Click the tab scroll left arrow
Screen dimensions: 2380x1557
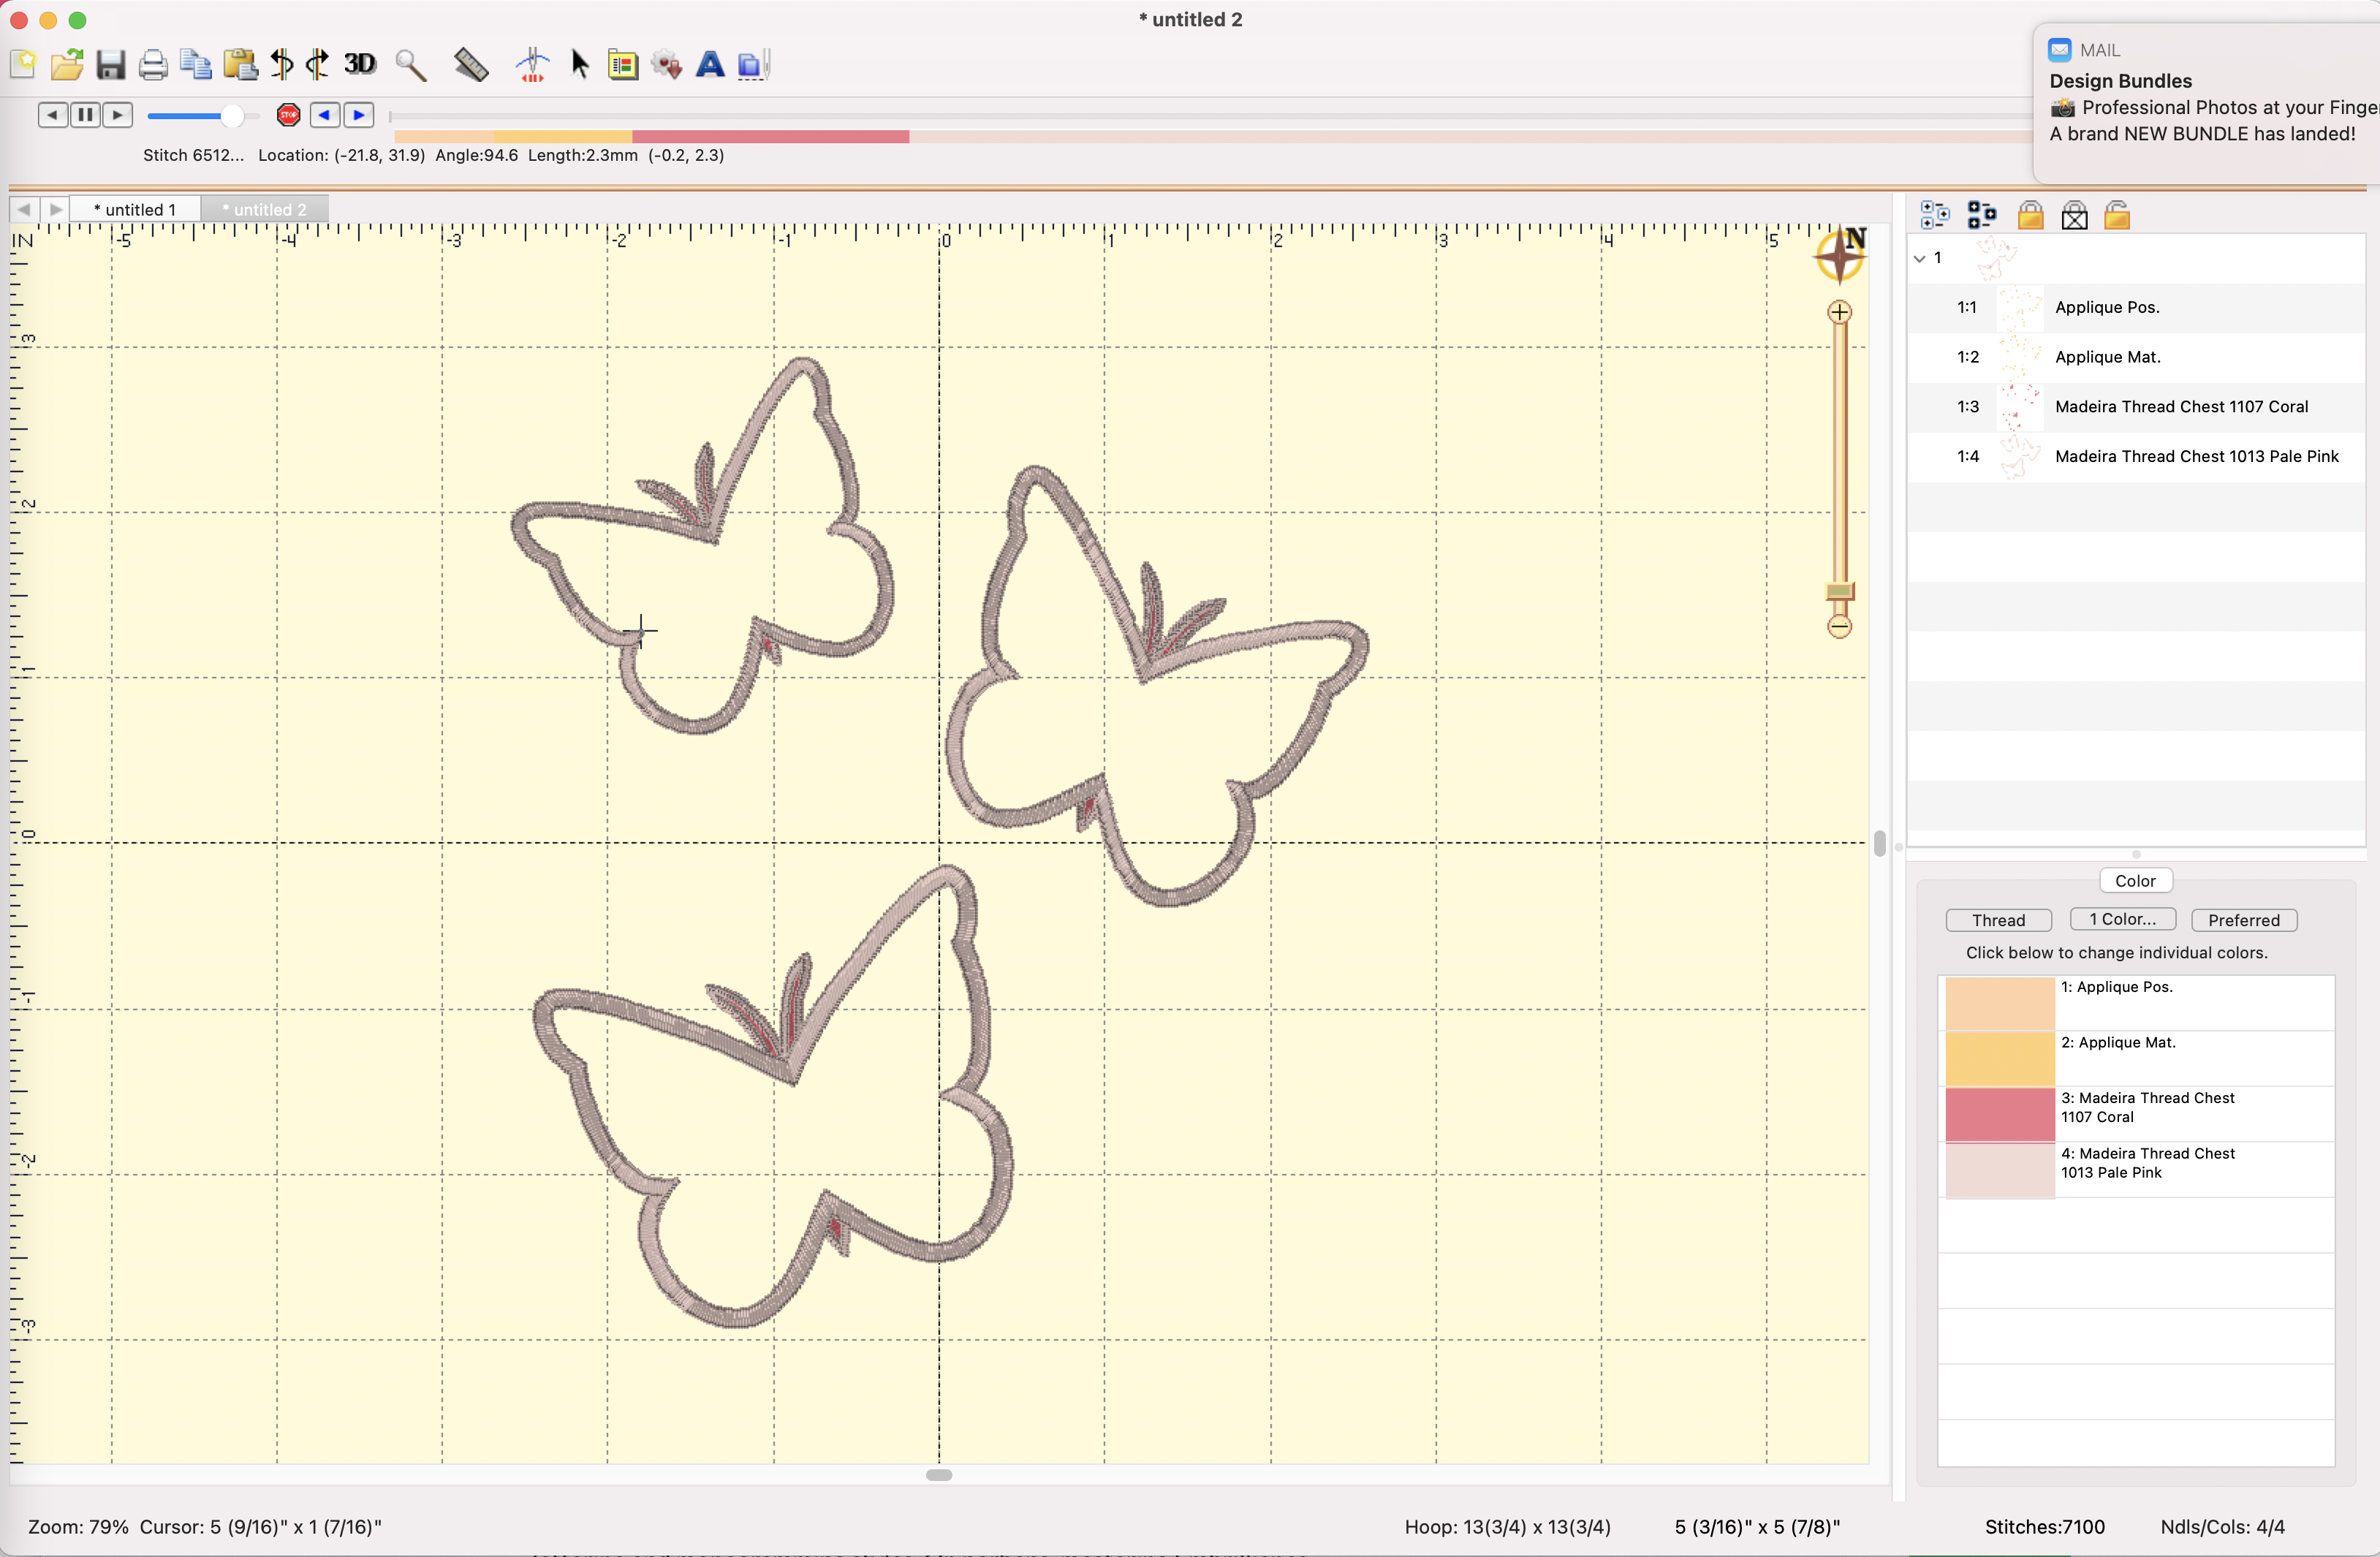(x=24, y=209)
